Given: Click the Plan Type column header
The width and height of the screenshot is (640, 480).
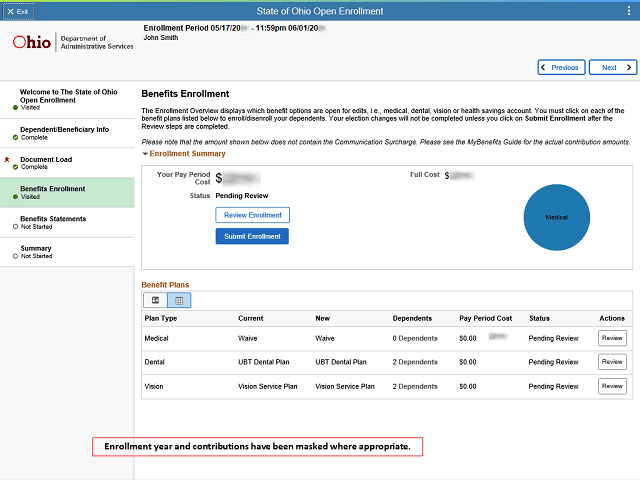Looking at the screenshot, I should [161, 318].
